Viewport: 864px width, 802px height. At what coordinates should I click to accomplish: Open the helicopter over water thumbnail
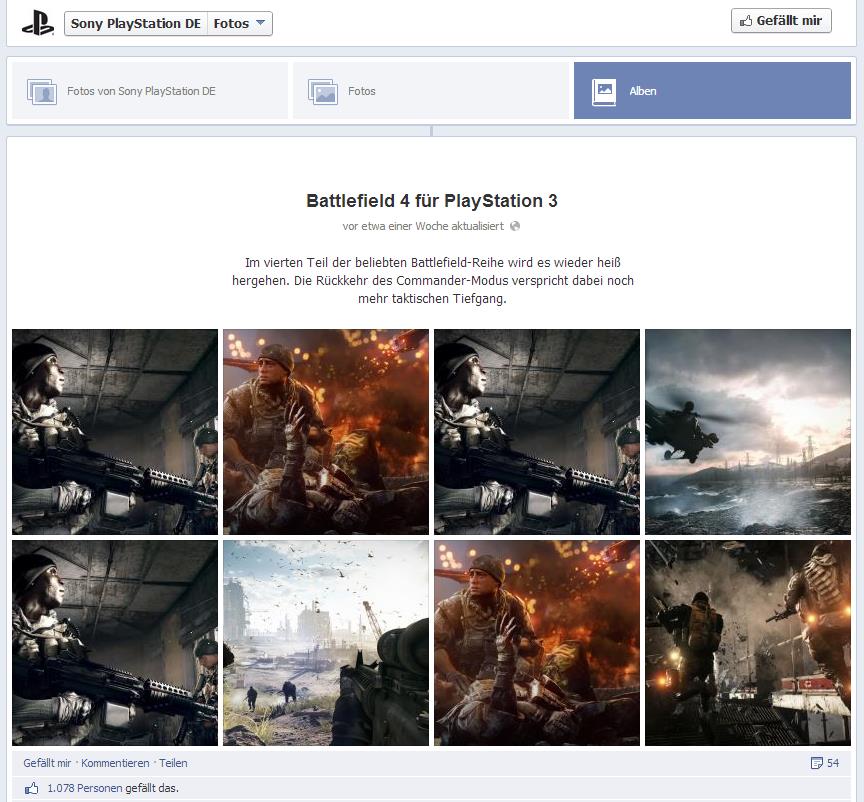748,431
